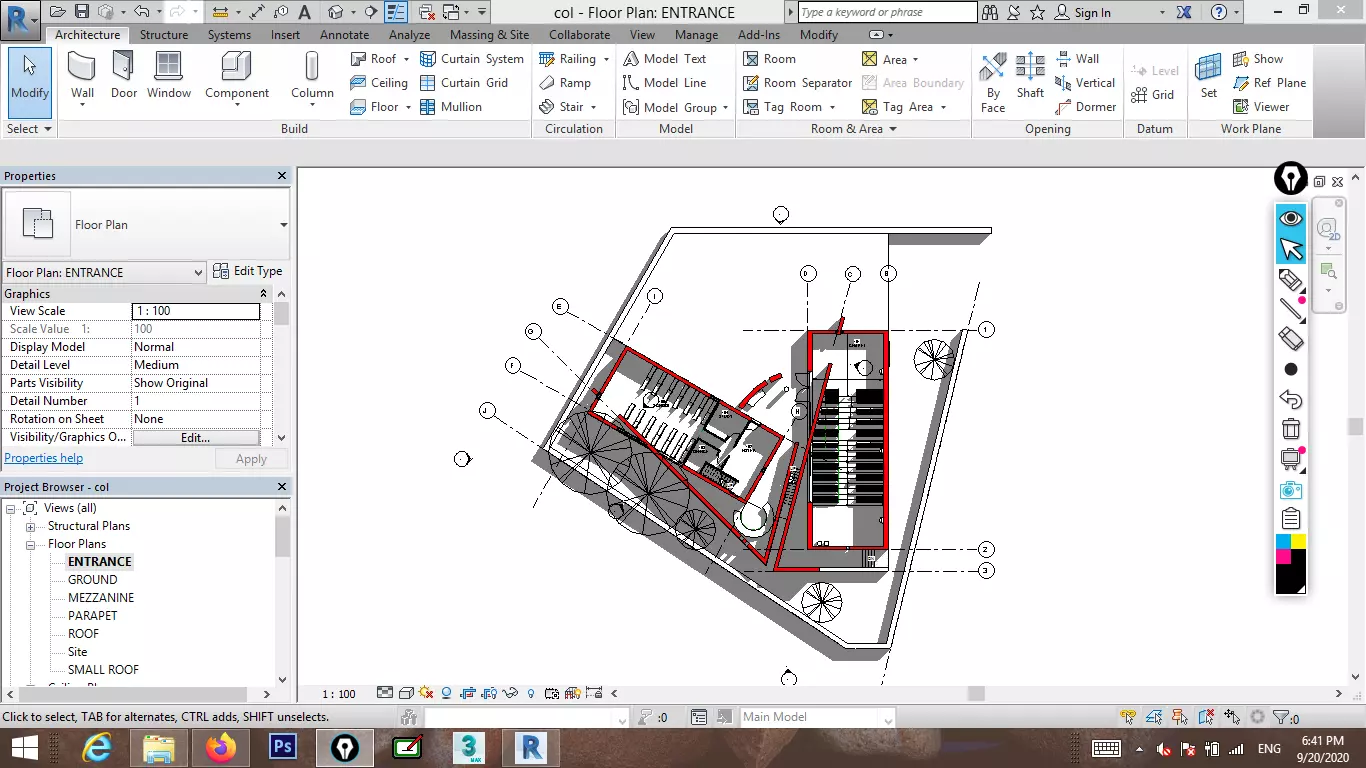
Task: Click the trash can on the annotation toolbar
Action: 1291,429
